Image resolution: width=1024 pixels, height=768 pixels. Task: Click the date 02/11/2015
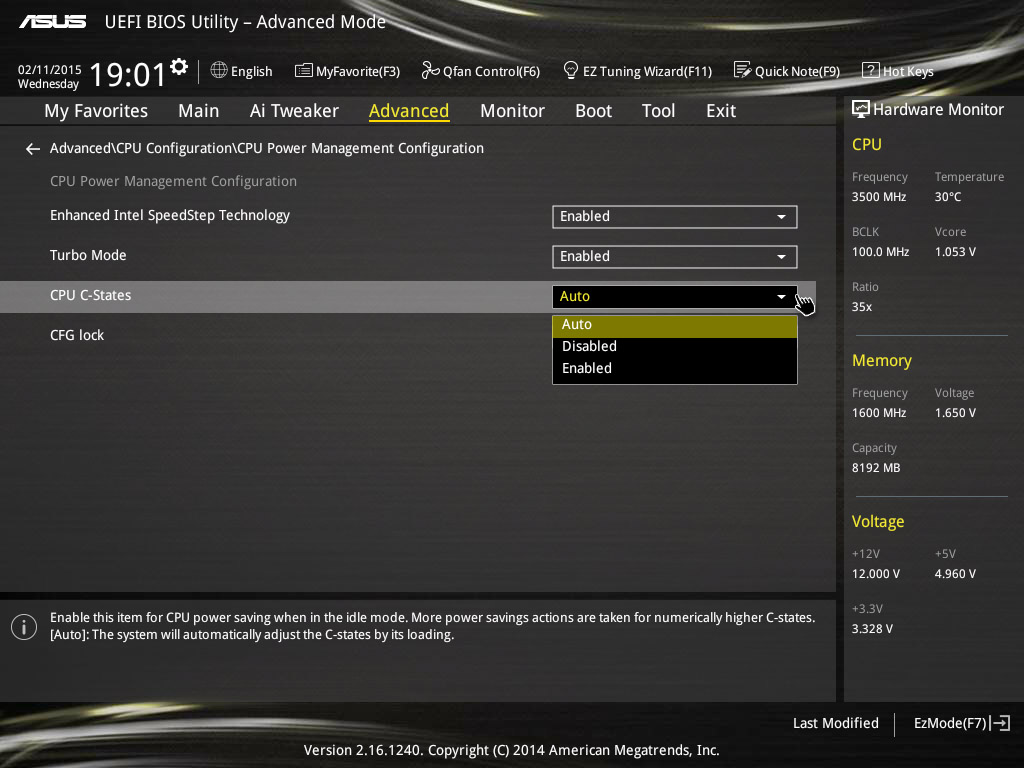50,70
